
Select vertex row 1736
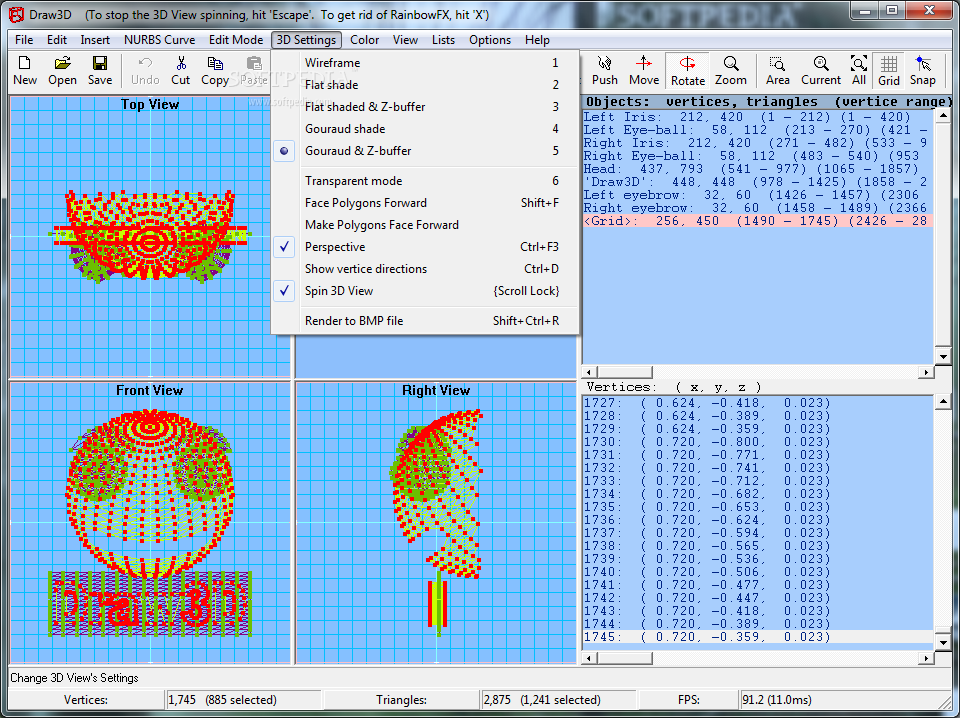point(758,520)
